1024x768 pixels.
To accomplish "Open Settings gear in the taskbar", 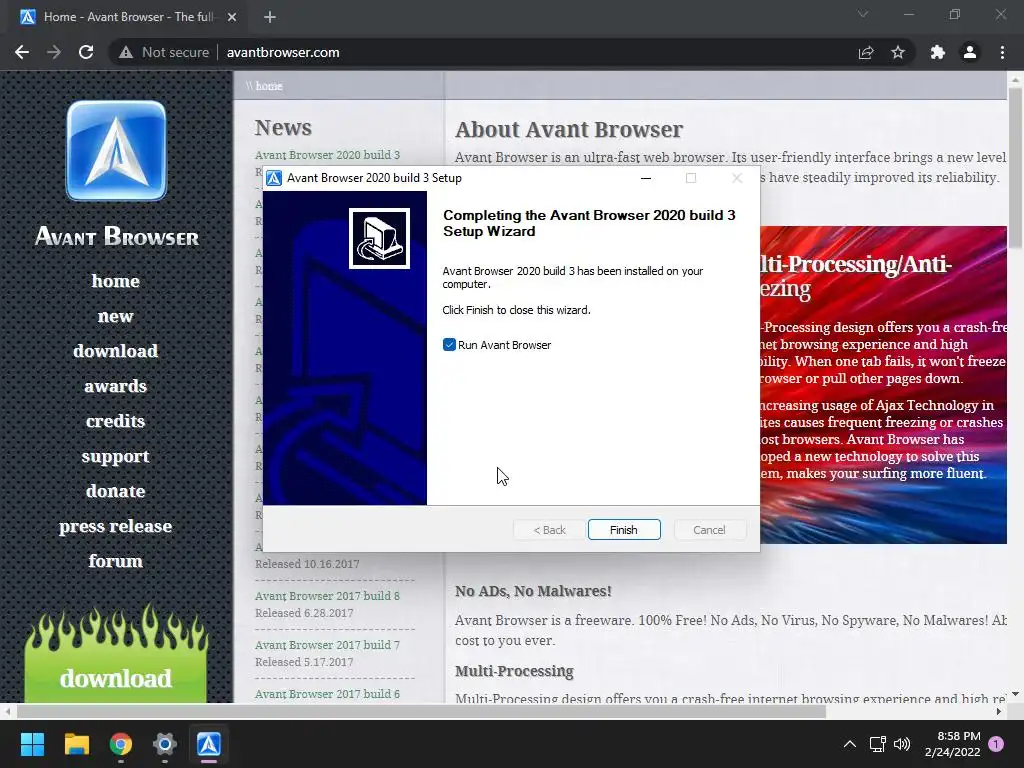I will point(165,744).
